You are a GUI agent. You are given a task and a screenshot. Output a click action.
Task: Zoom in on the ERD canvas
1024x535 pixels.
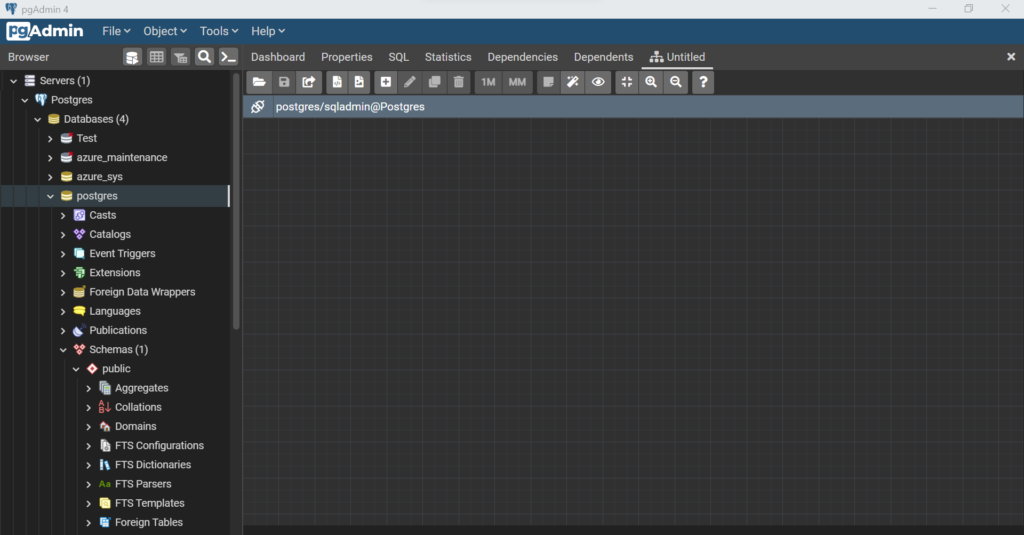651,82
